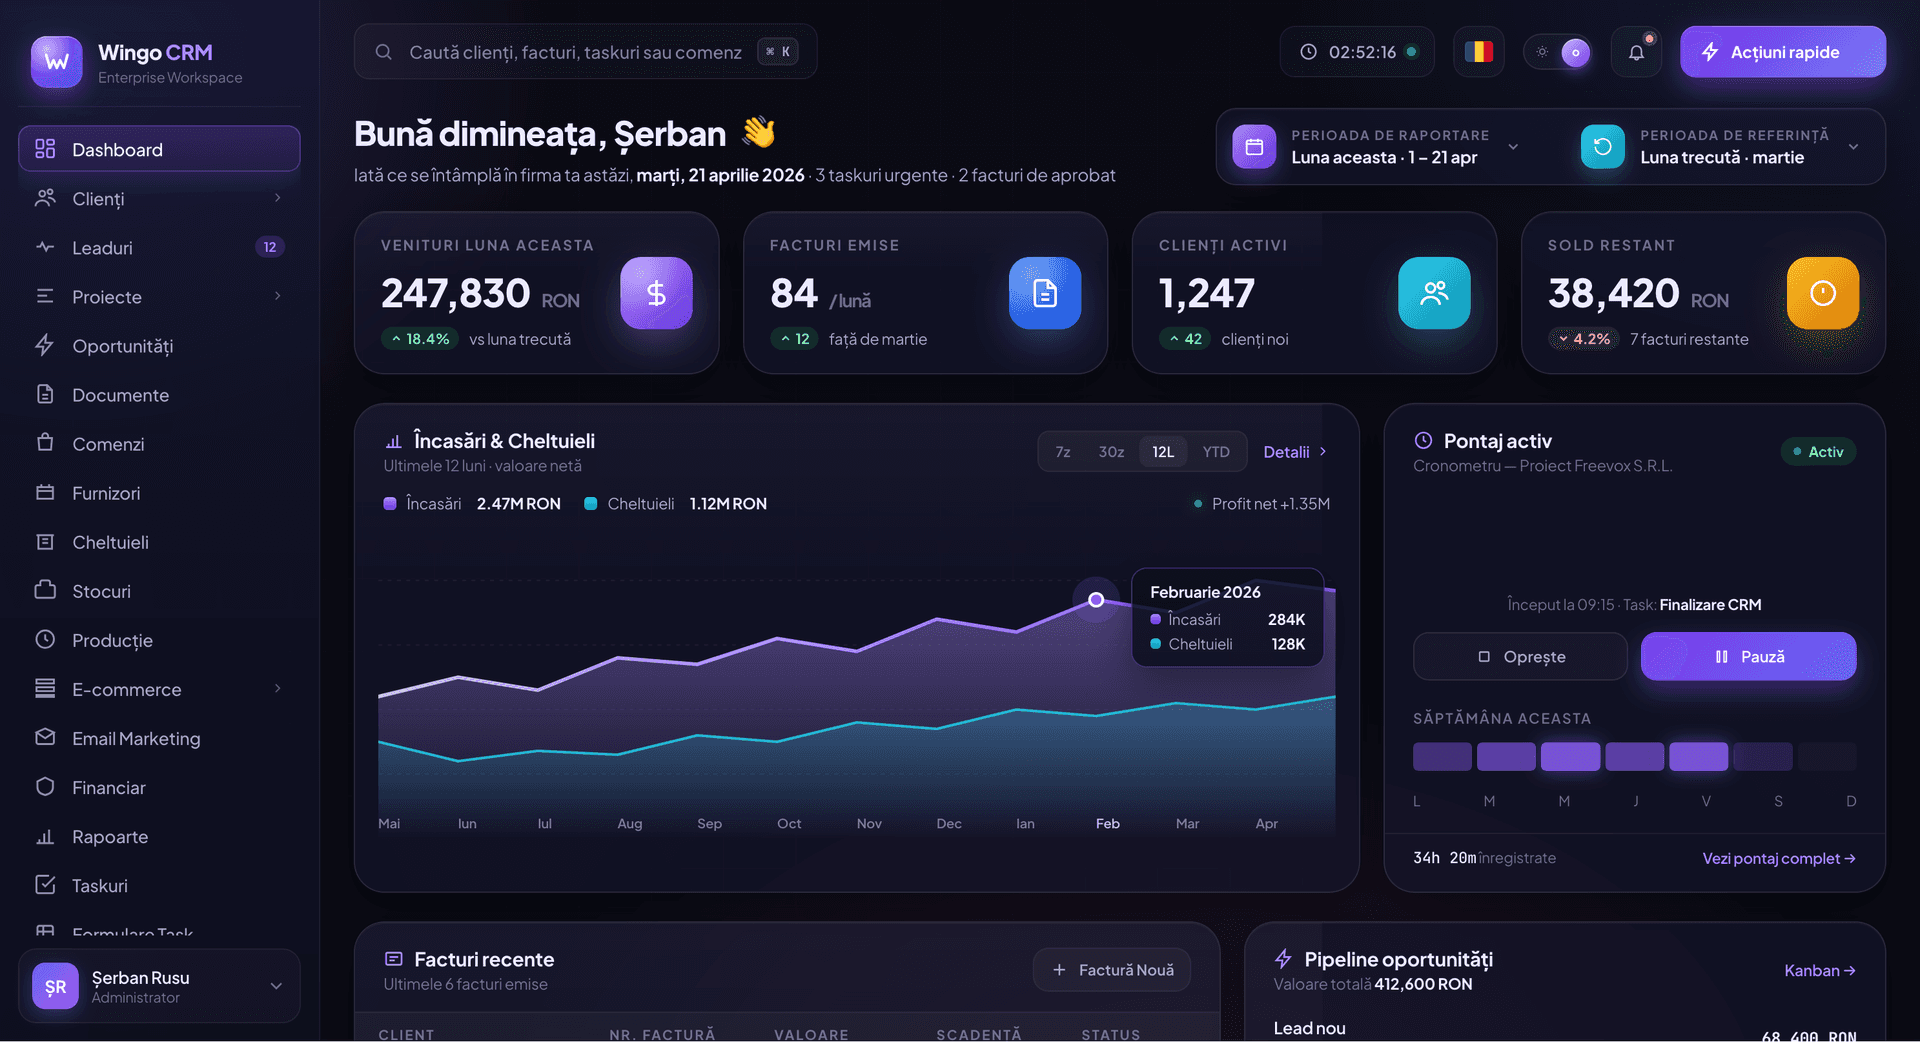
Task: Click the teal active clients icon
Action: 1433,293
